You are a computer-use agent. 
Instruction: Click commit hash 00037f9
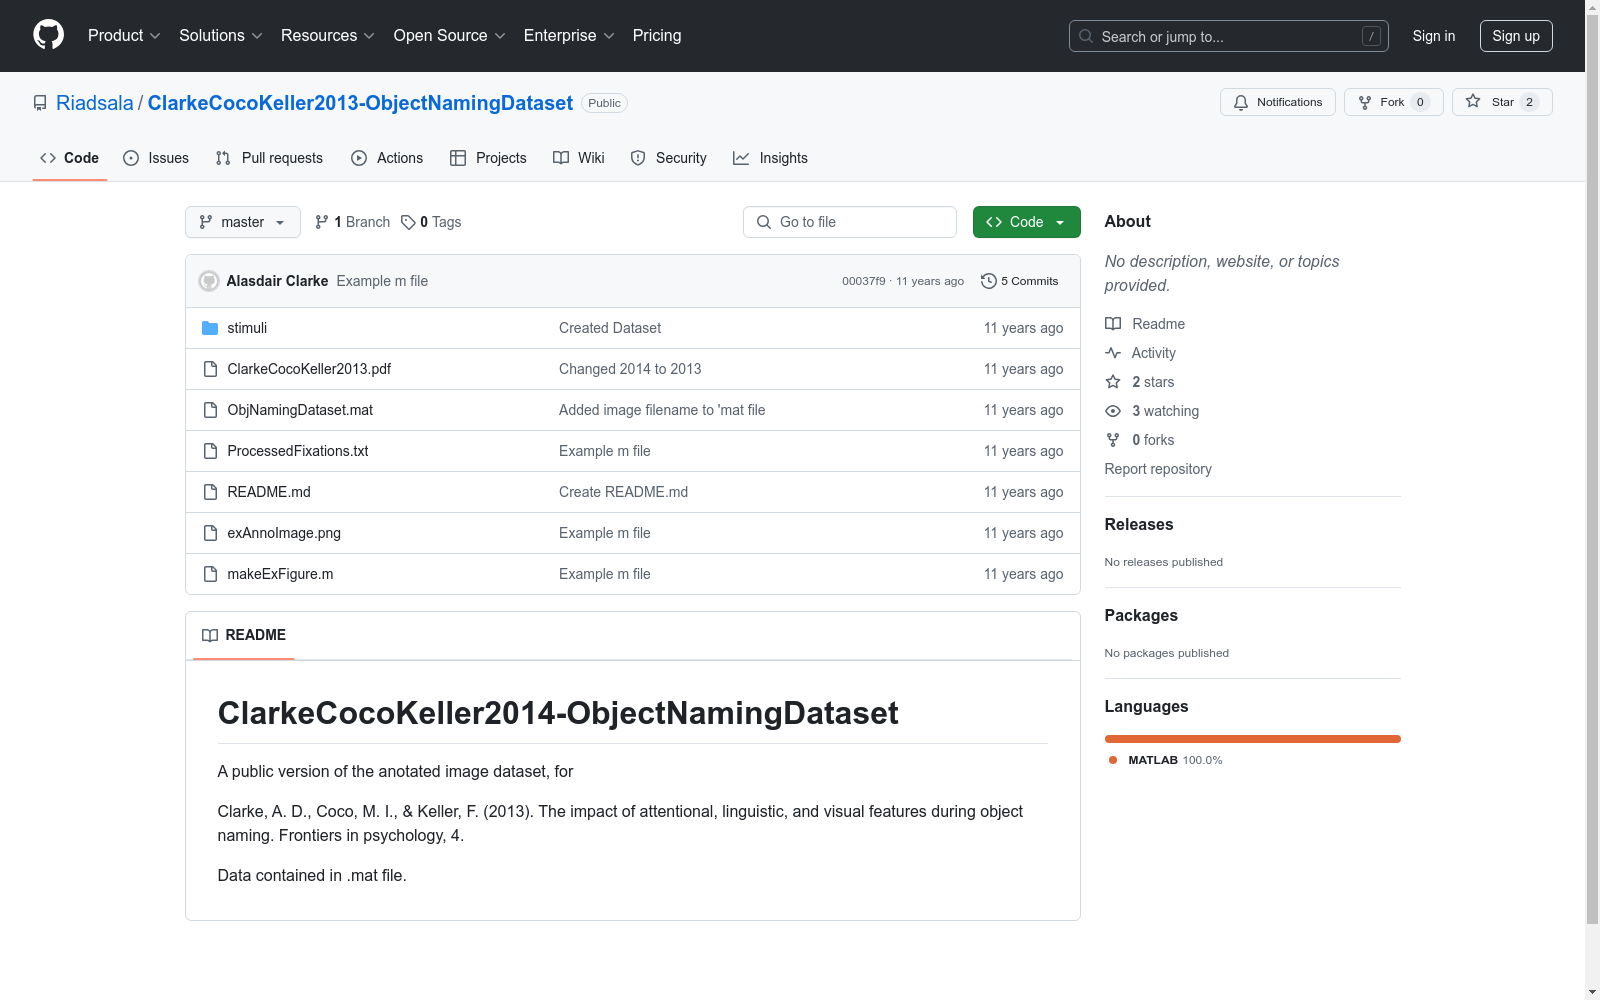(x=864, y=281)
